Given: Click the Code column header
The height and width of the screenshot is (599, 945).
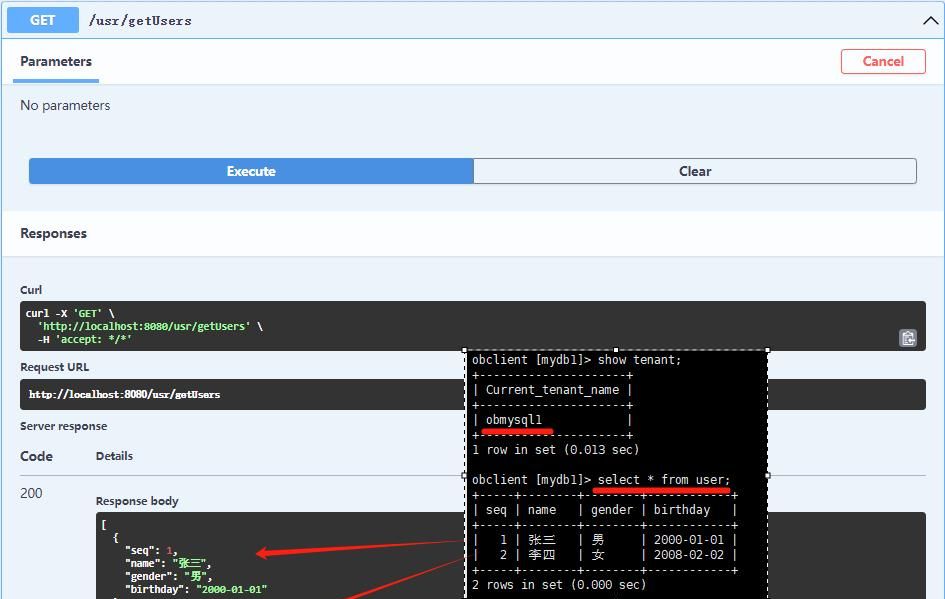Looking at the screenshot, I should click(37, 456).
